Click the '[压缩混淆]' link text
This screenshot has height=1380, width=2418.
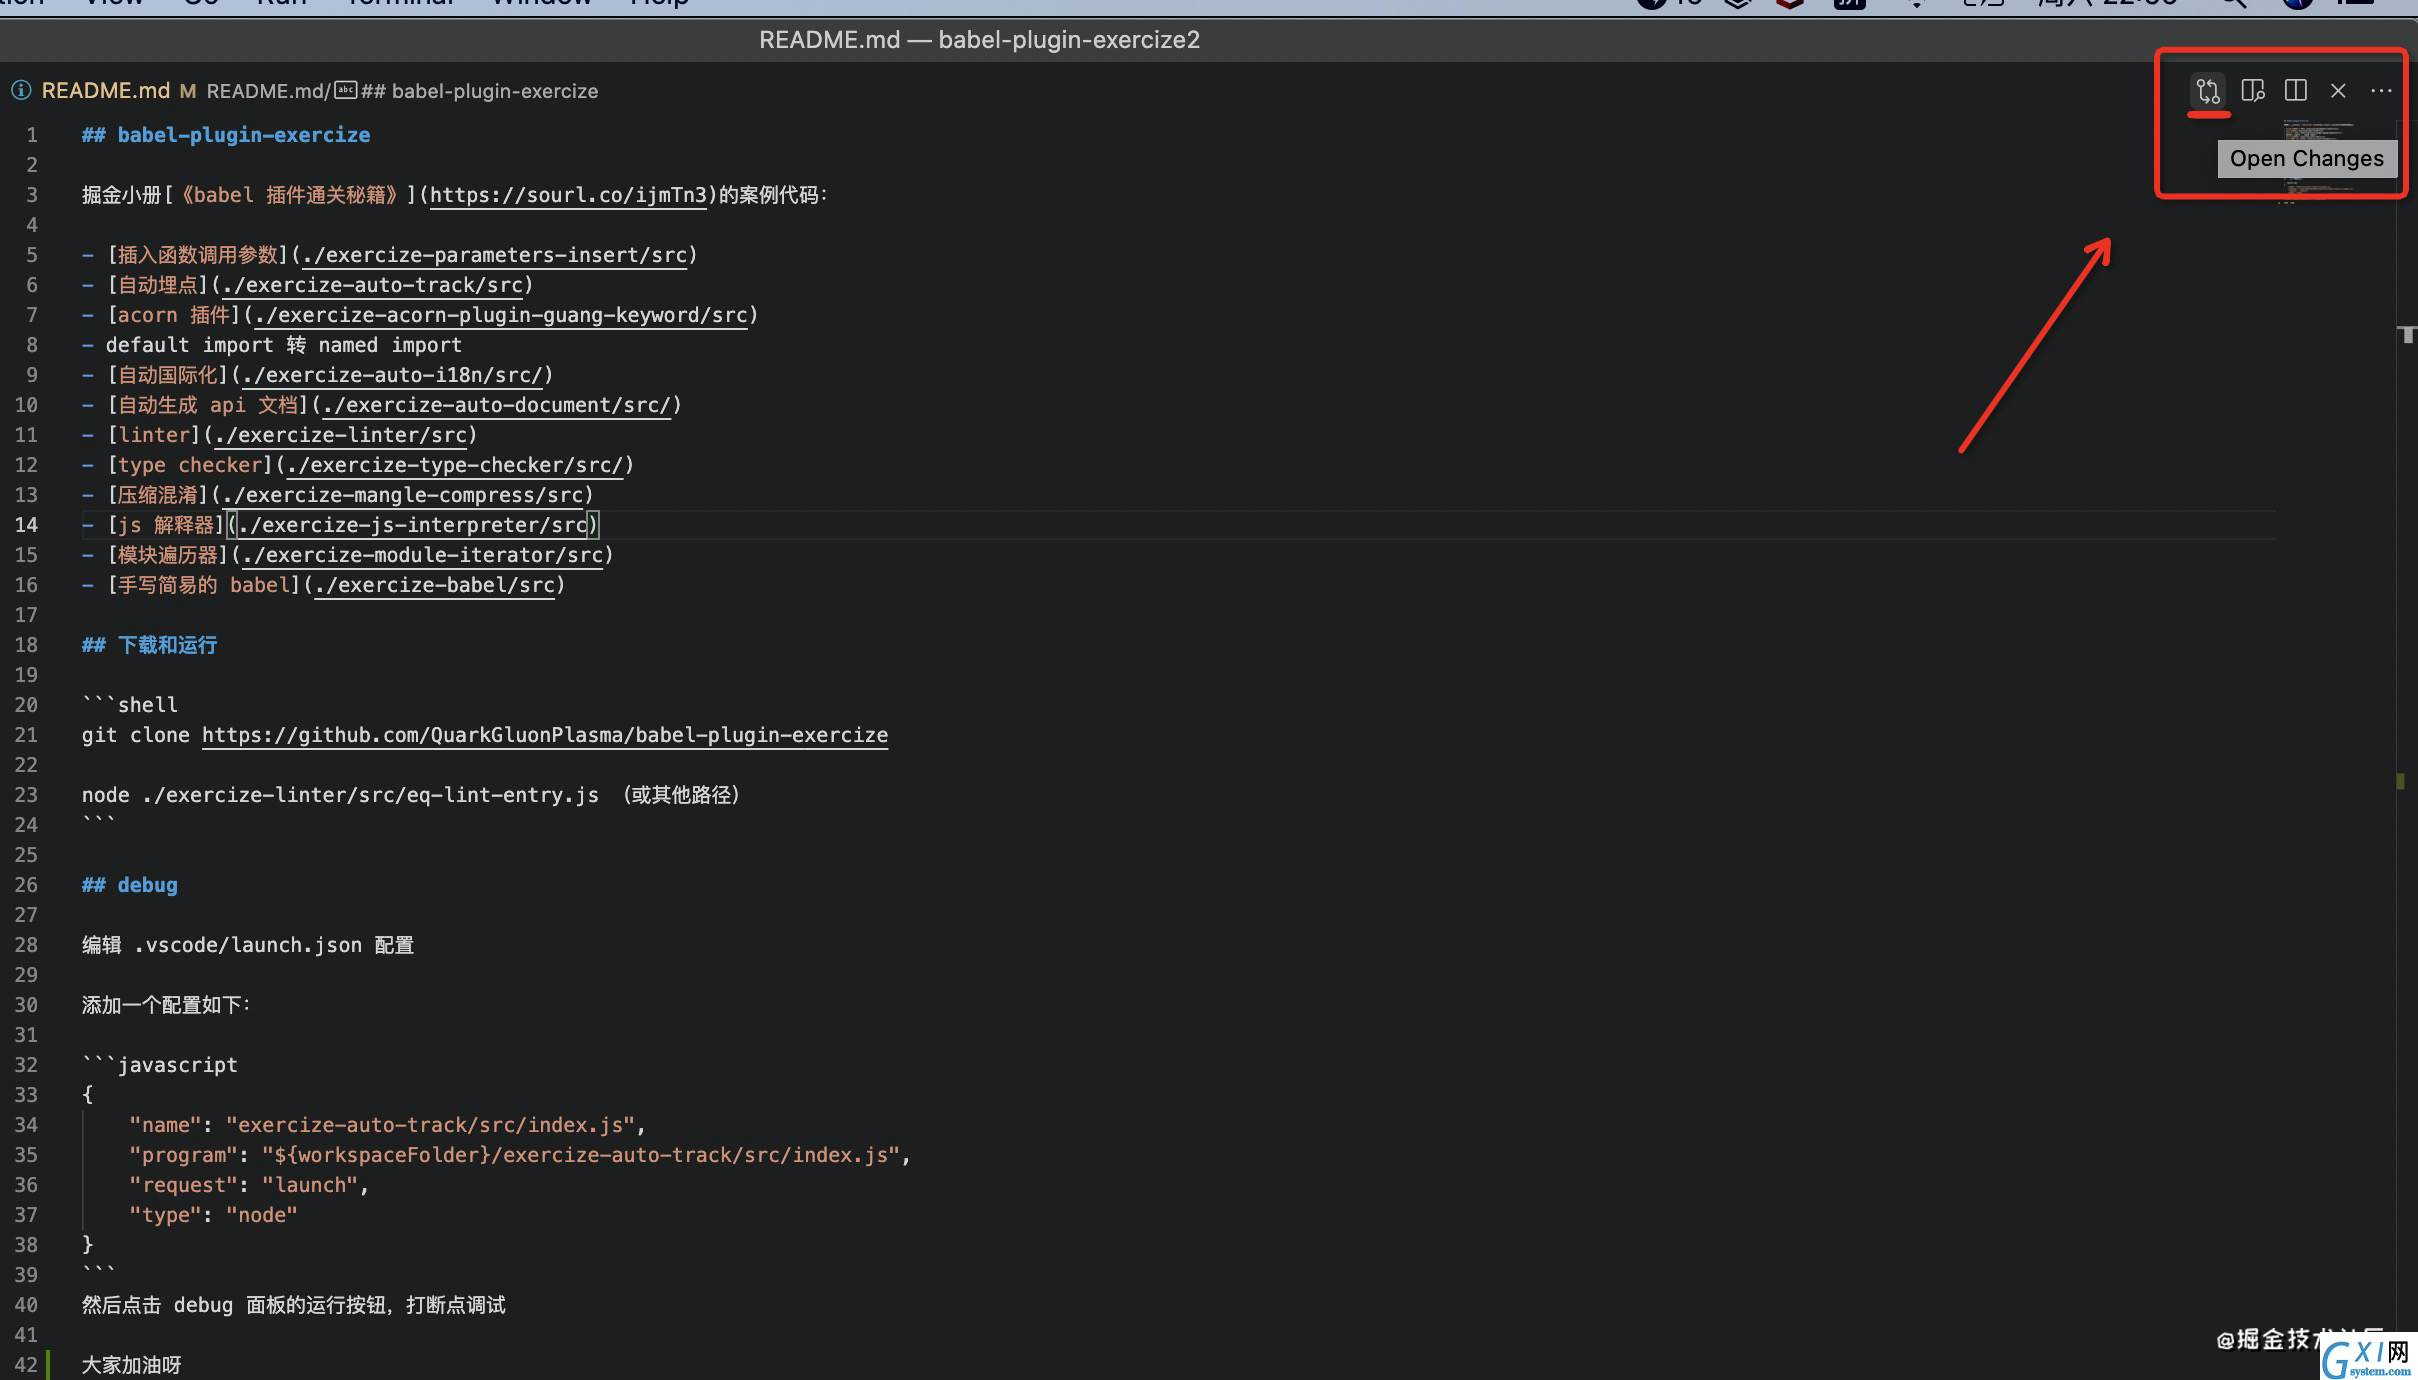point(158,495)
